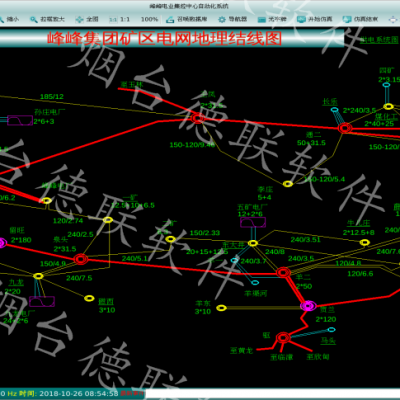The width and height of the screenshot is (400, 400).
Task: Open the underlined 牛儿庄 label
Action: [x=358, y=223]
